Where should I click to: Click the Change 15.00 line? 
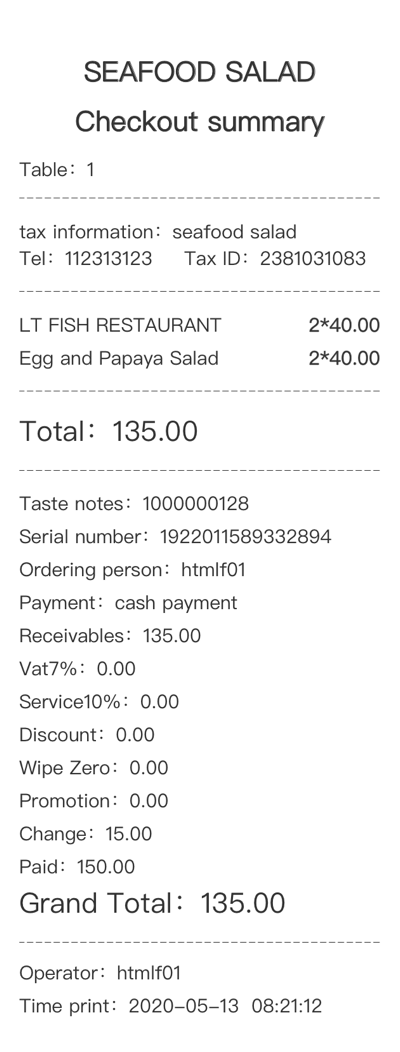(x=85, y=834)
